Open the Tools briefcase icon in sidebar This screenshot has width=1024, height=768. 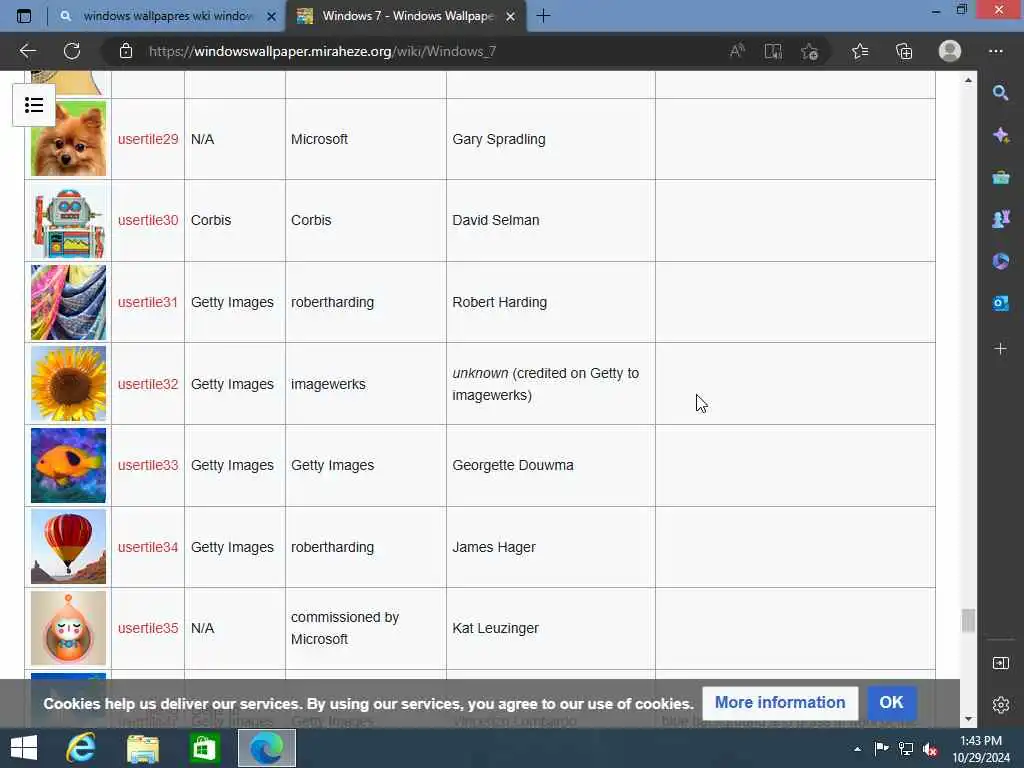[1000, 177]
